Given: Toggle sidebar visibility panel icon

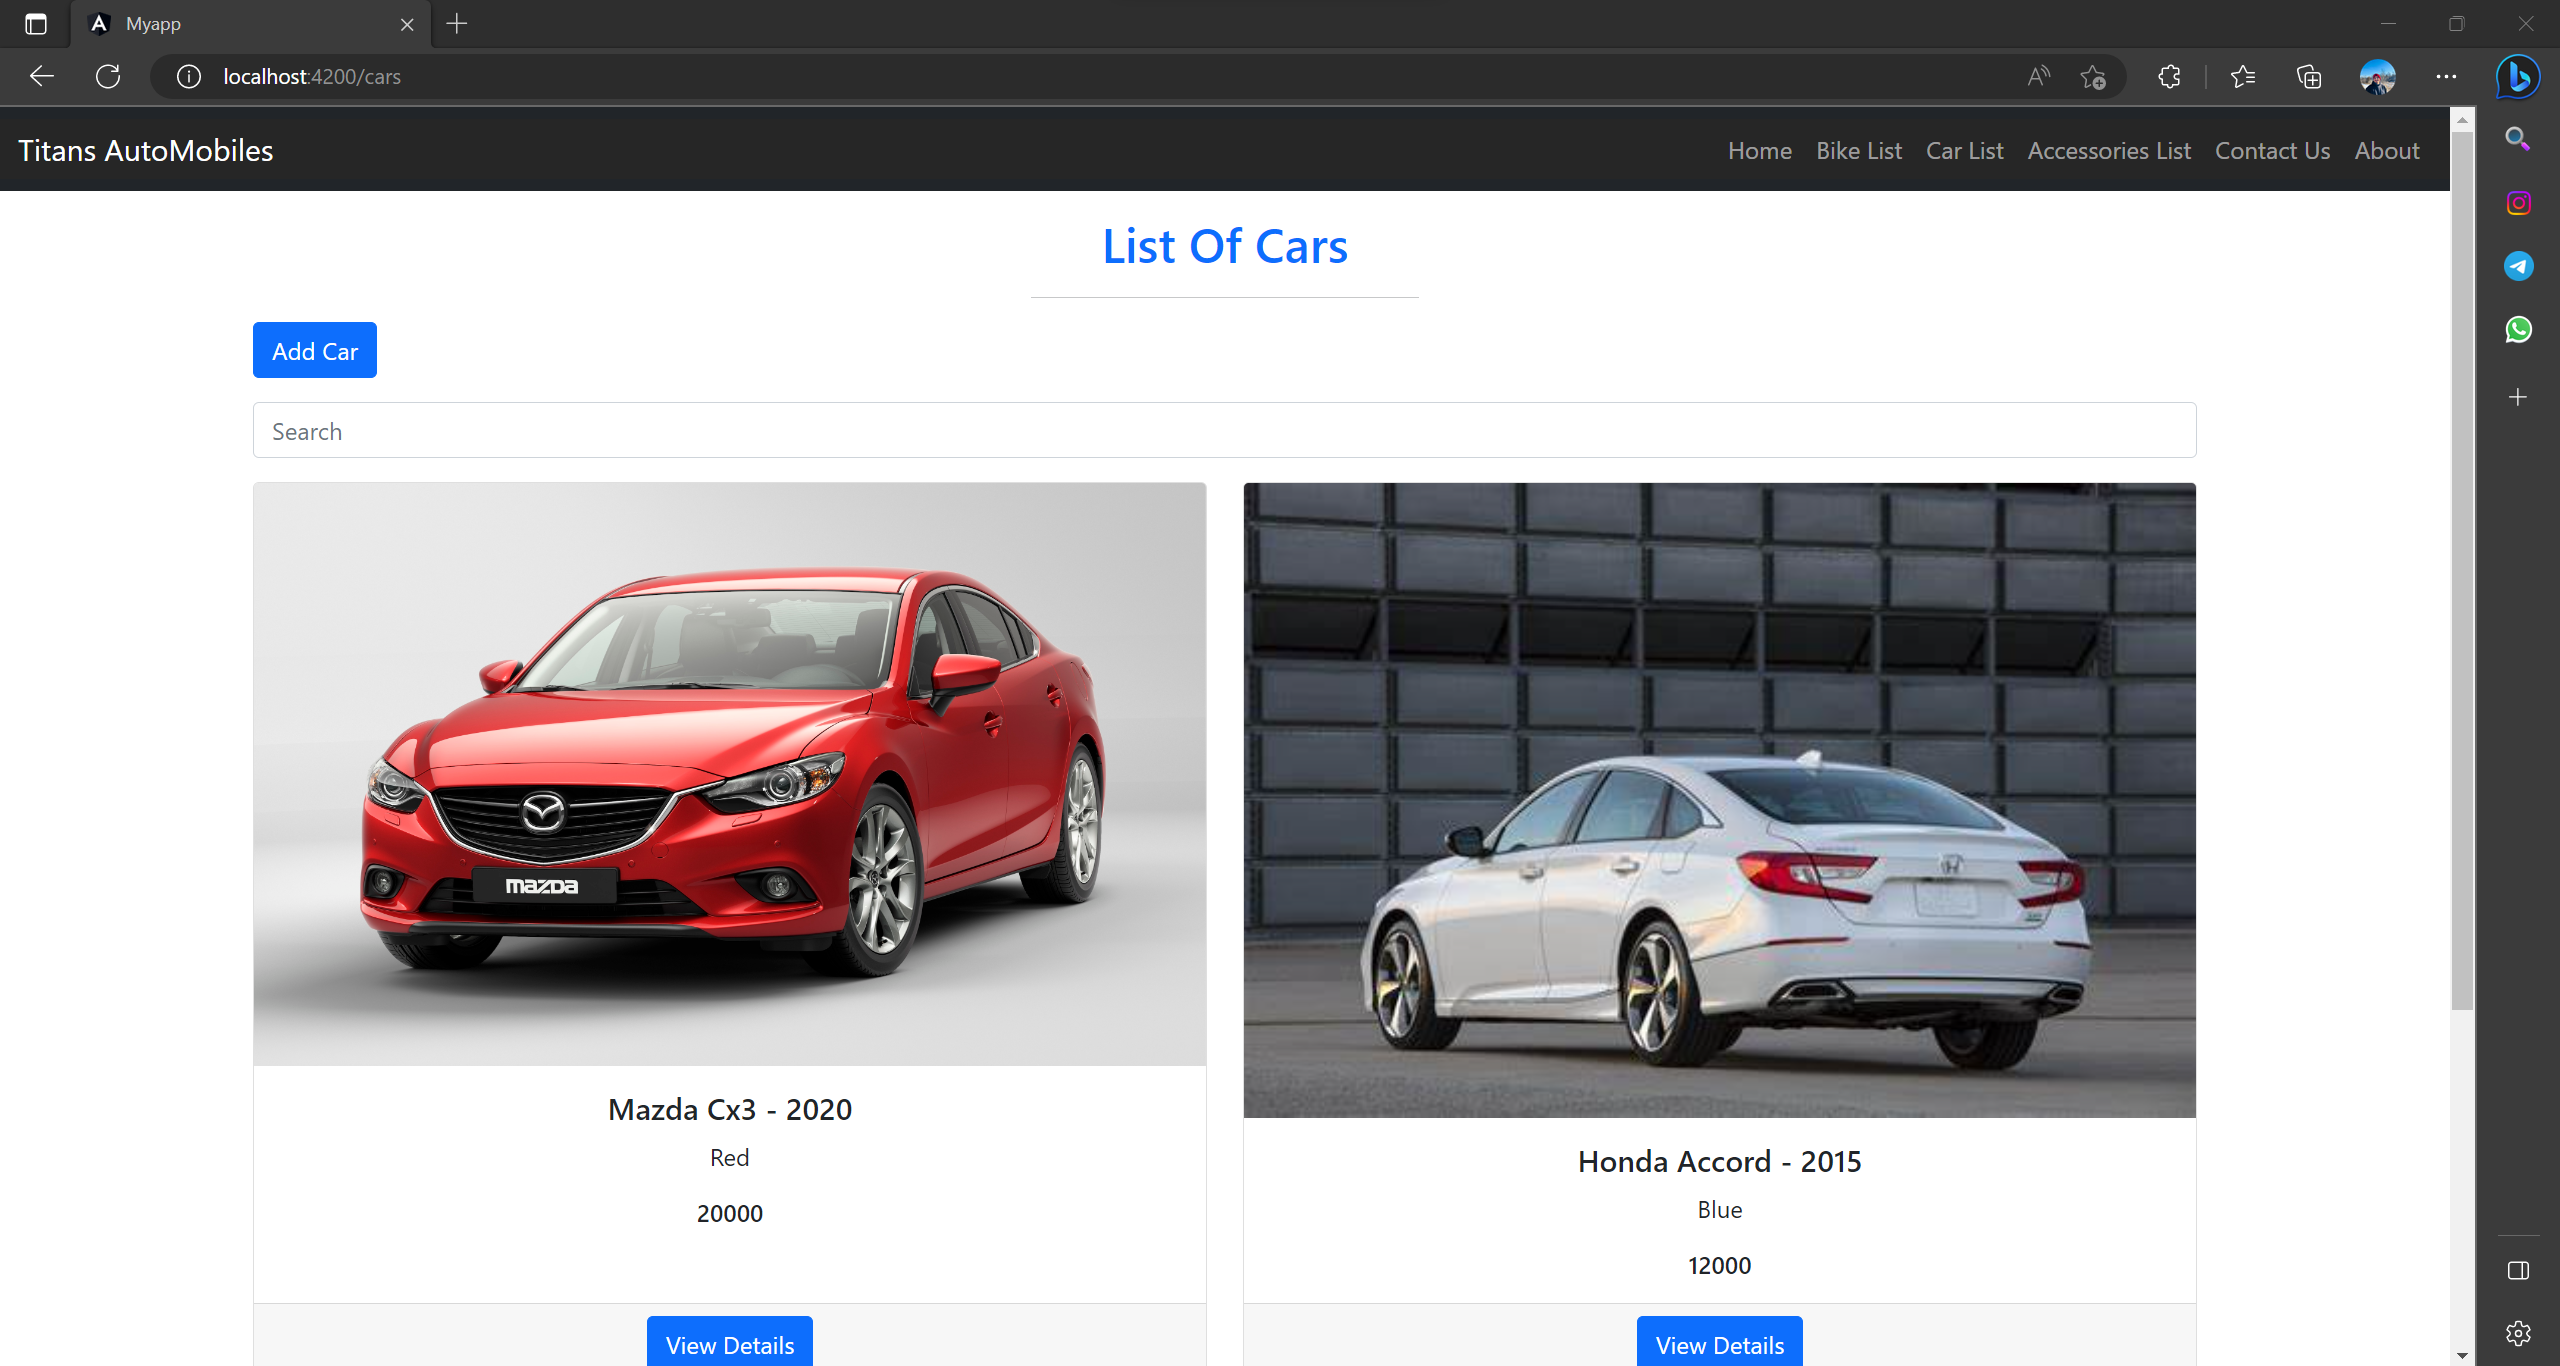Looking at the screenshot, I should (2518, 1270).
